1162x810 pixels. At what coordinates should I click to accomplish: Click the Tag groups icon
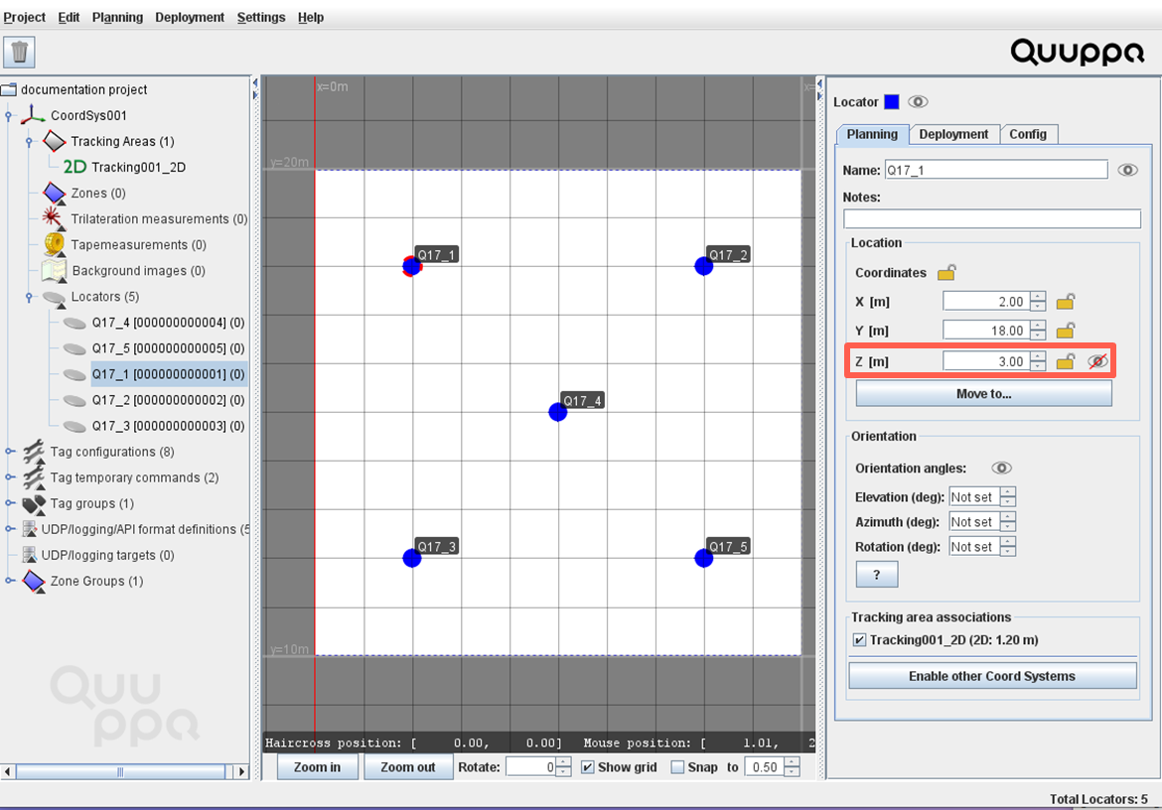[33, 504]
